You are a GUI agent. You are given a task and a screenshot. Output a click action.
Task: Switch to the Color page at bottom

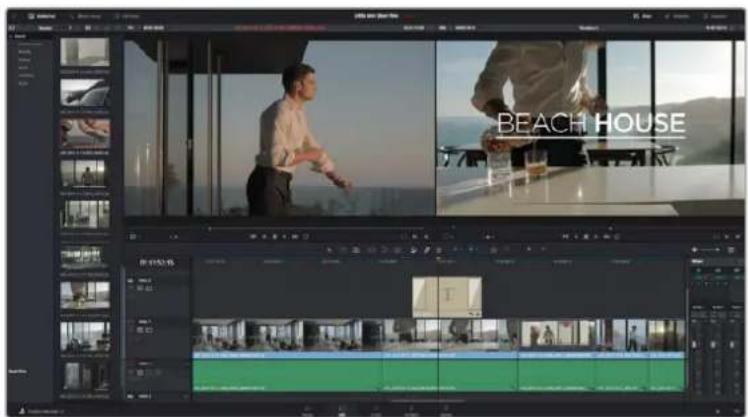(411, 411)
